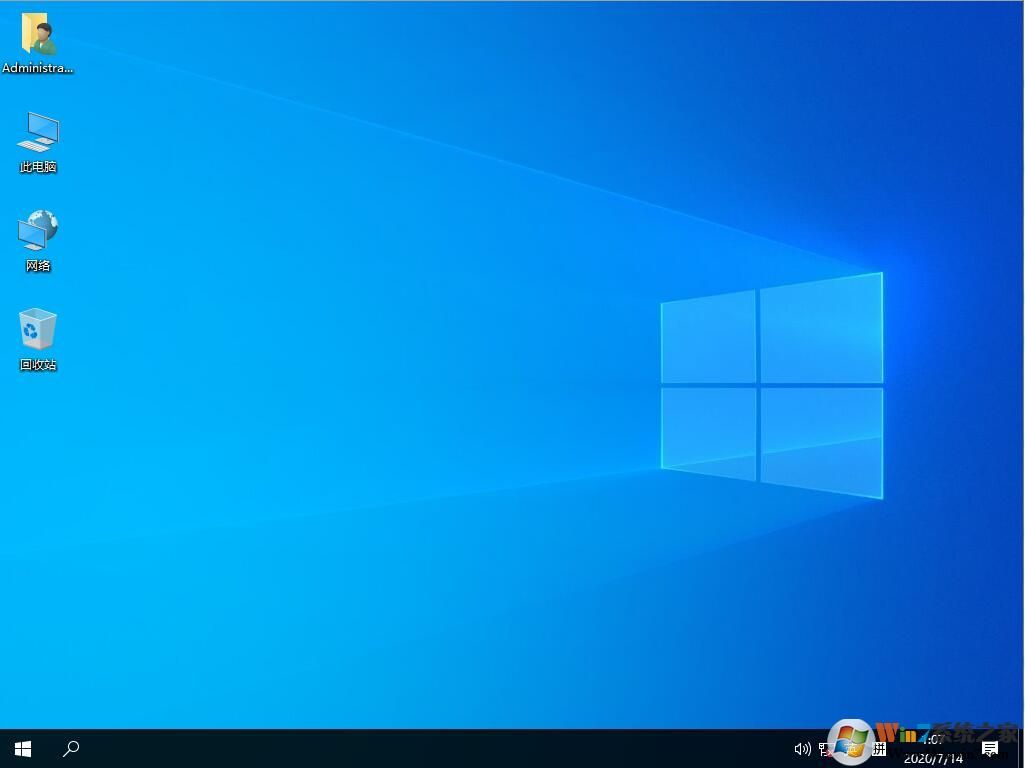1025x768 pixels.
Task: Open the speaker volume control in the tray
Action: pyautogui.click(x=803, y=748)
